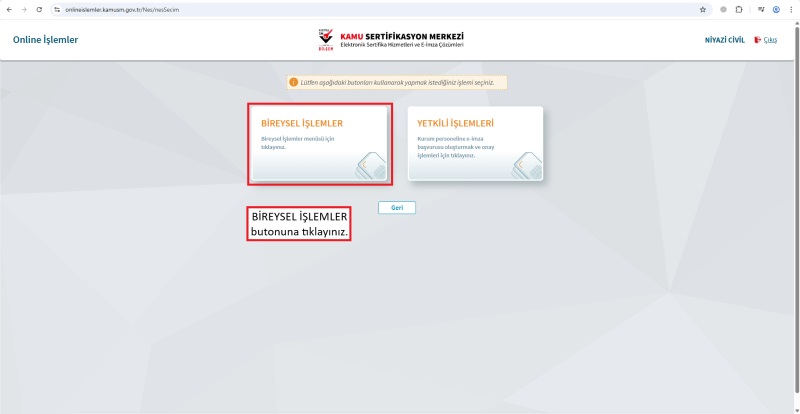
Task: Click the browser forward arrow
Action: tap(23, 9)
